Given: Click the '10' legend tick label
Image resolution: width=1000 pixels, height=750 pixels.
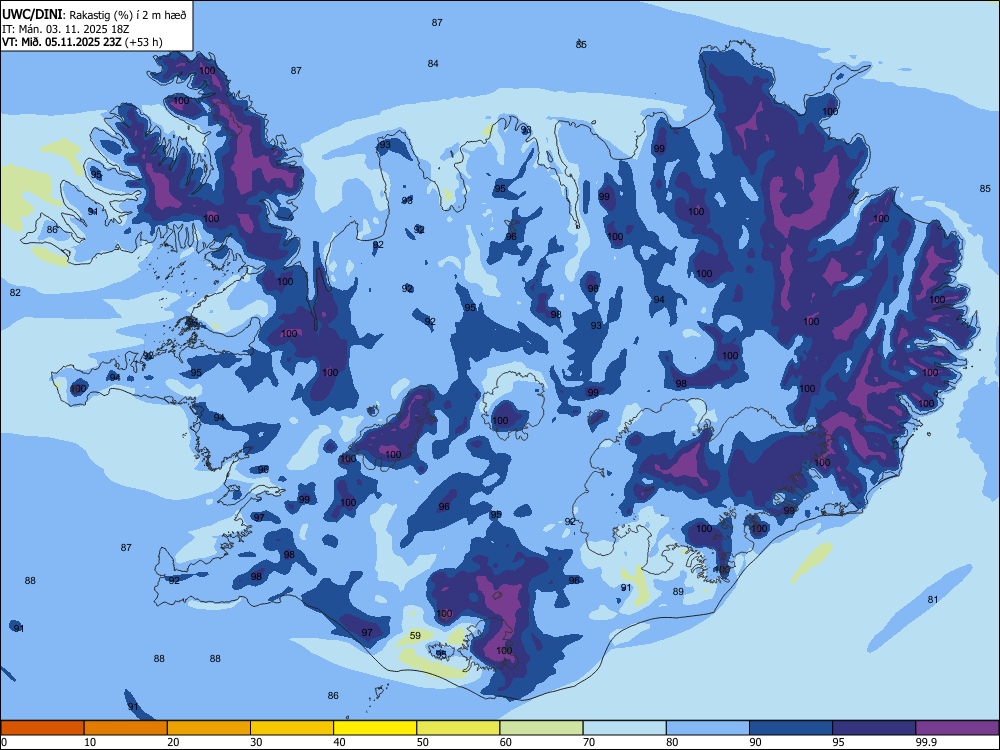Looking at the screenshot, I should tap(90, 742).
